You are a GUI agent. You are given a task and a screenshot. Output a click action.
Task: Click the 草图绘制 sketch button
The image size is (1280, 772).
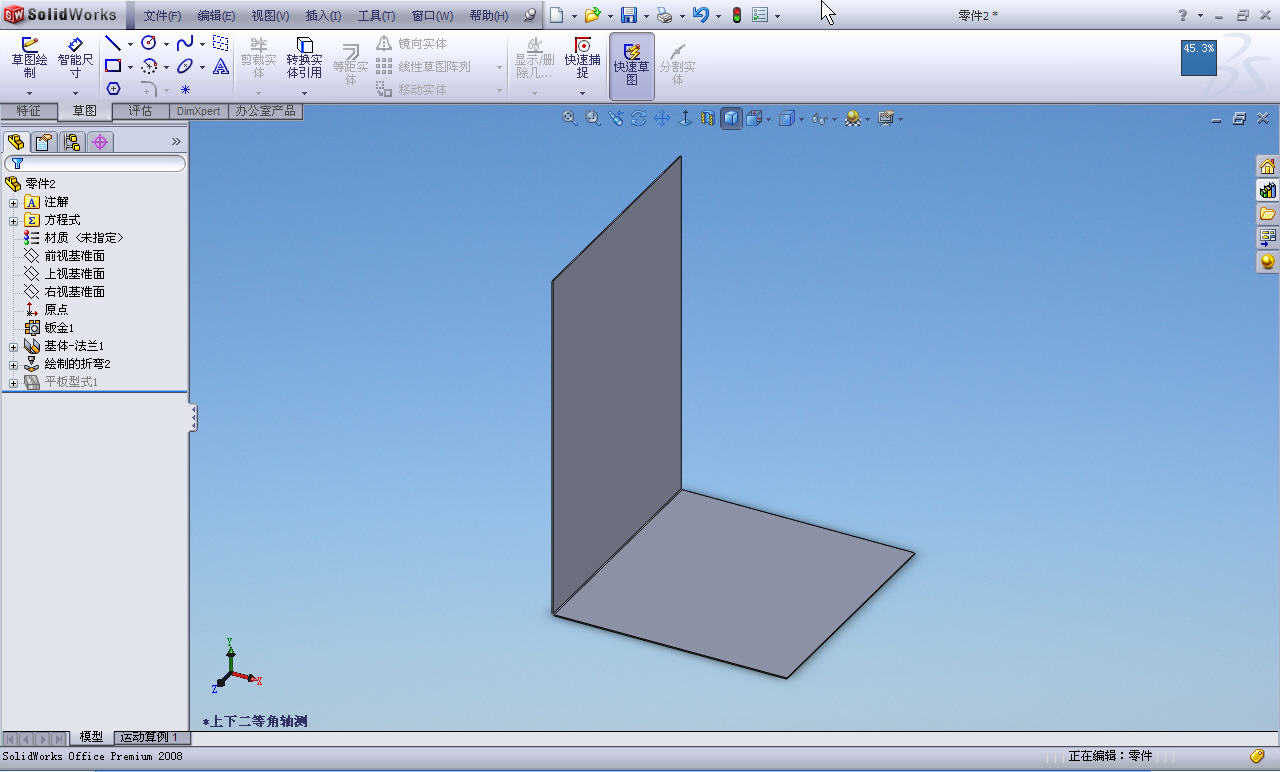(x=30, y=59)
